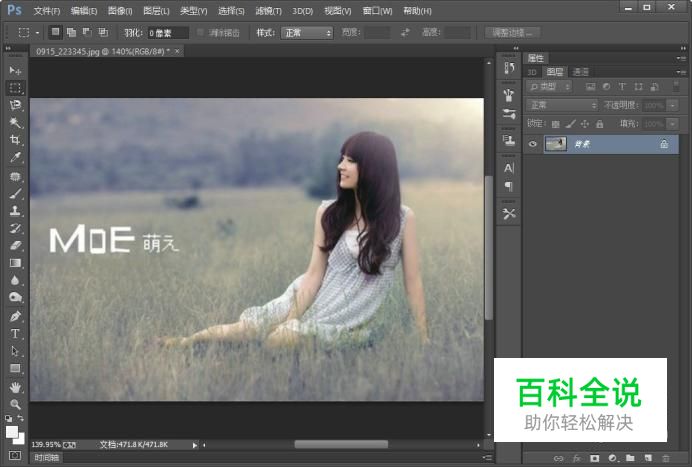Viewport: 692px width, 467px height.
Task: Open the Clone Source panel icon
Action: [509, 140]
